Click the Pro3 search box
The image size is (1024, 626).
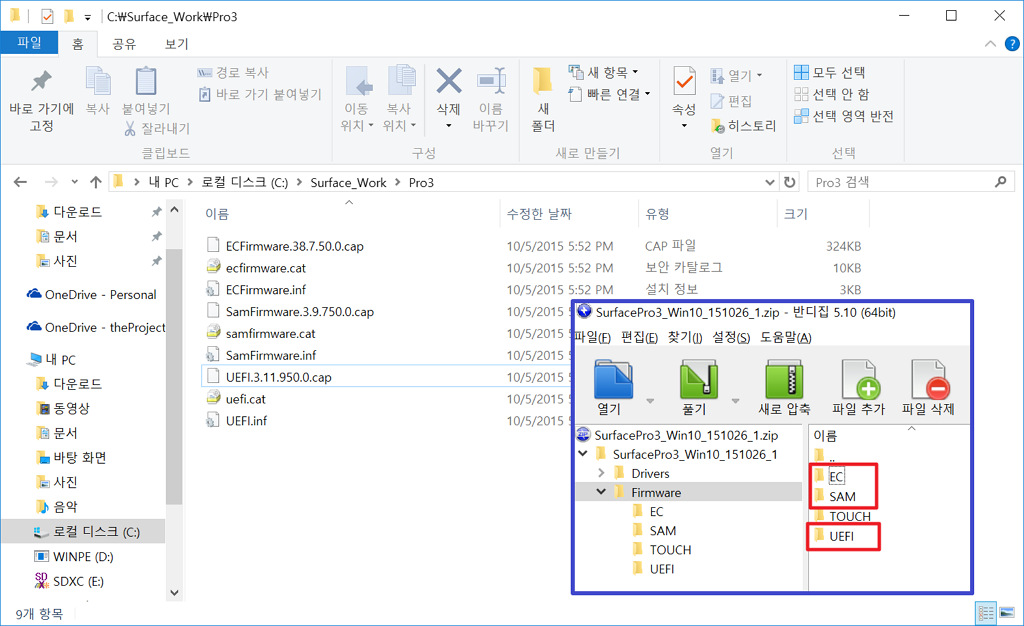911,182
